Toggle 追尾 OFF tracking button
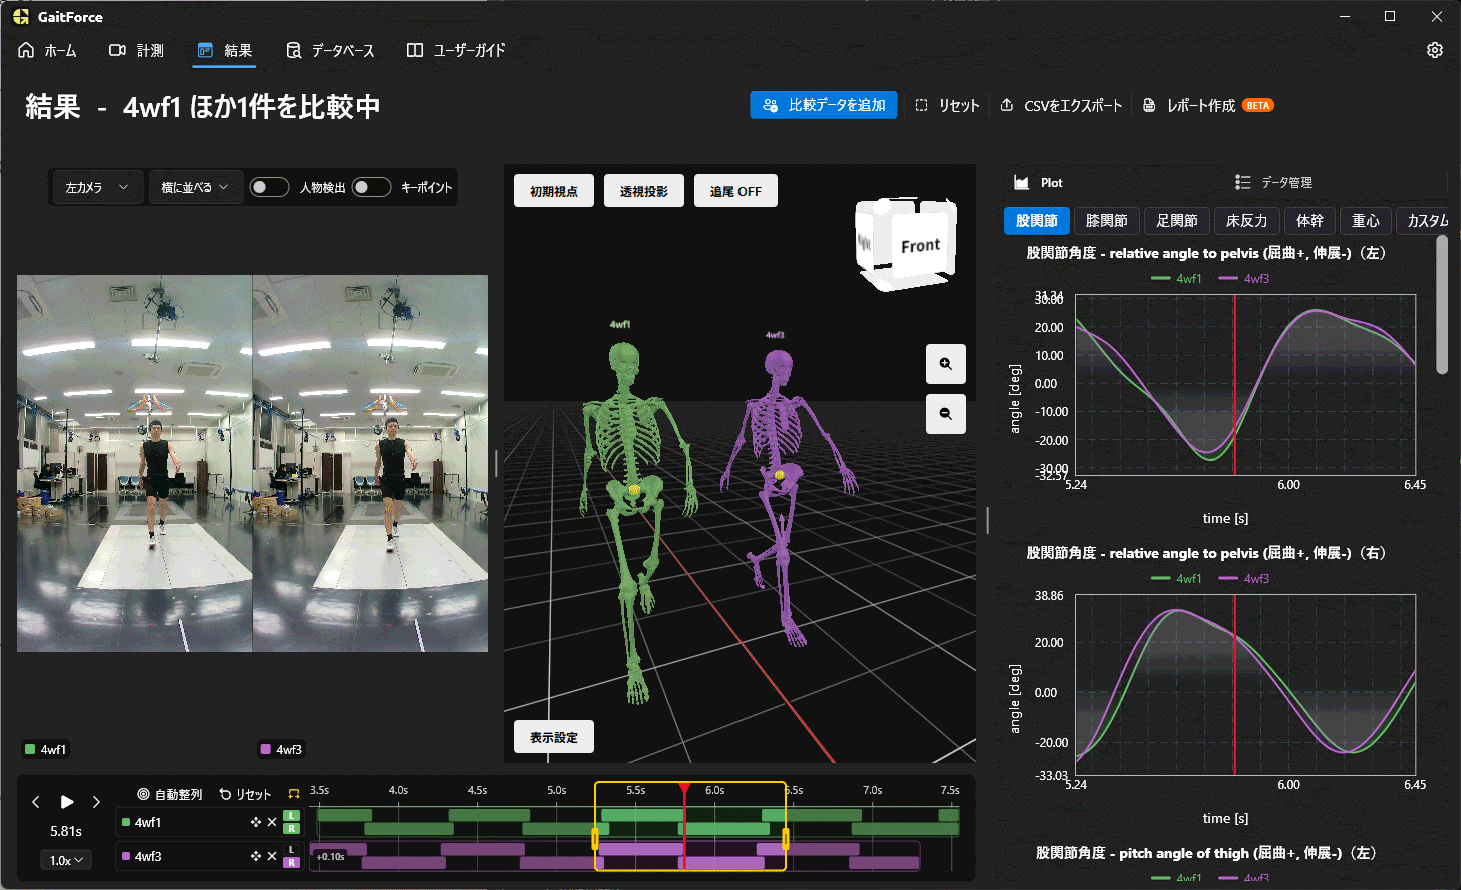1461x890 pixels. [735, 191]
